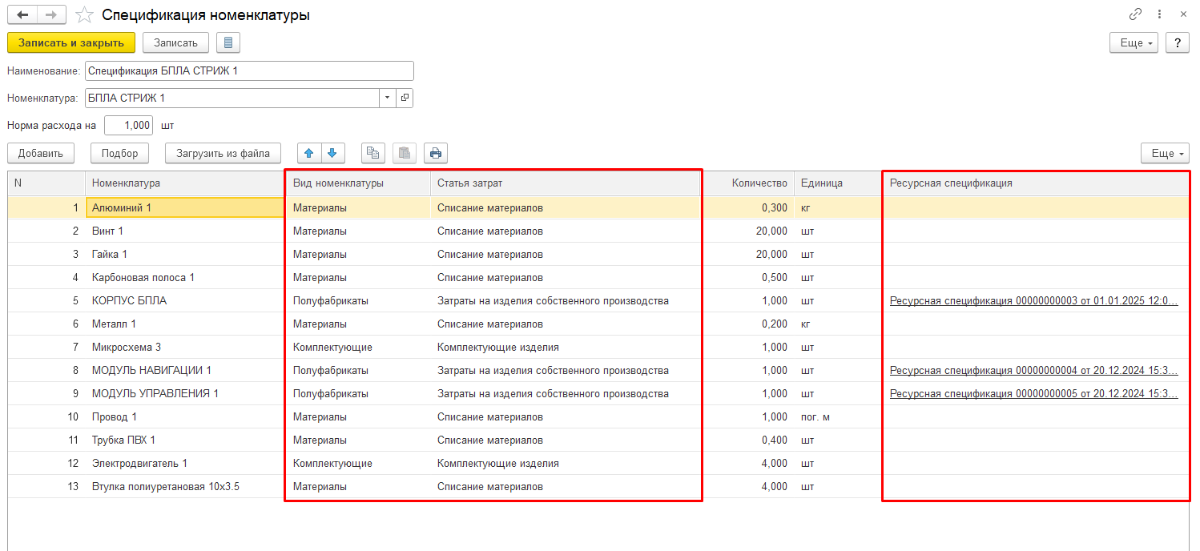Click the print icon above the table
The width and height of the screenshot is (1200, 551).
(435, 153)
